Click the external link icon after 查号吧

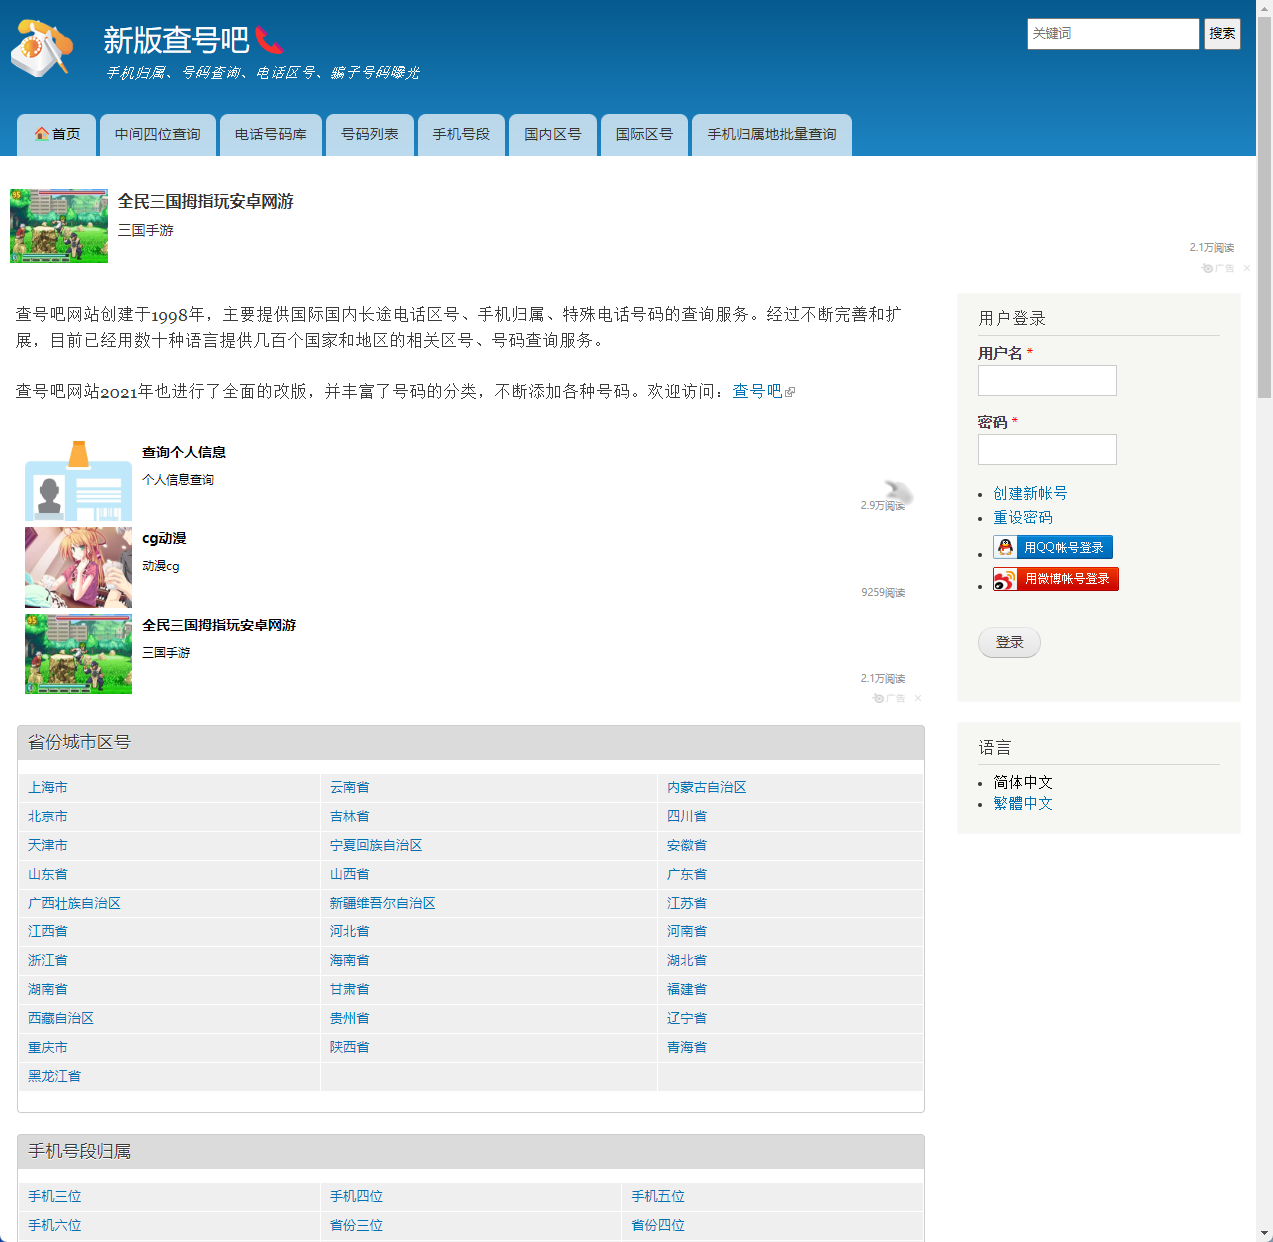point(789,392)
